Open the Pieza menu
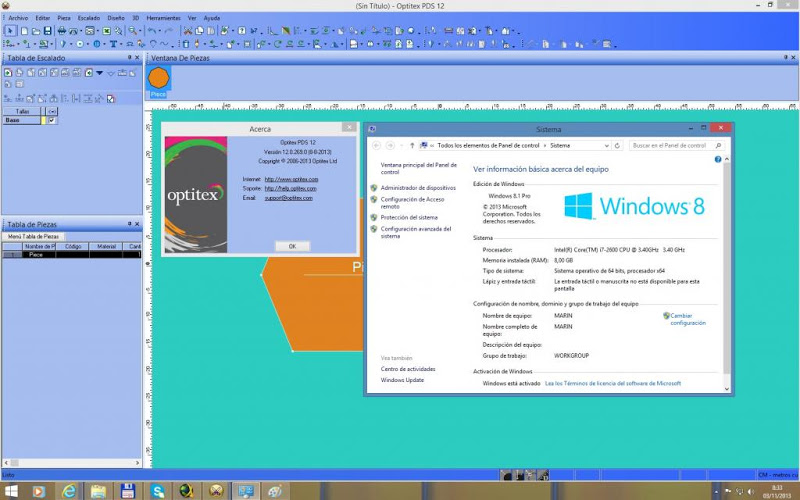Image resolution: width=800 pixels, height=500 pixels. click(64, 18)
